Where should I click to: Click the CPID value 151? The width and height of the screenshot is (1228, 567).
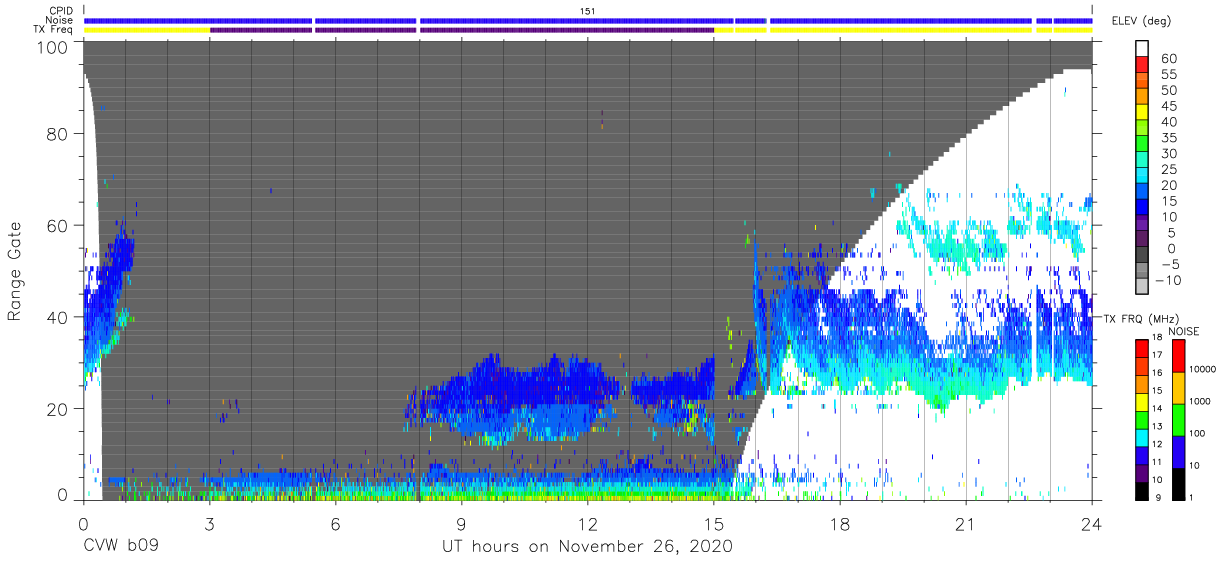(x=588, y=10)
